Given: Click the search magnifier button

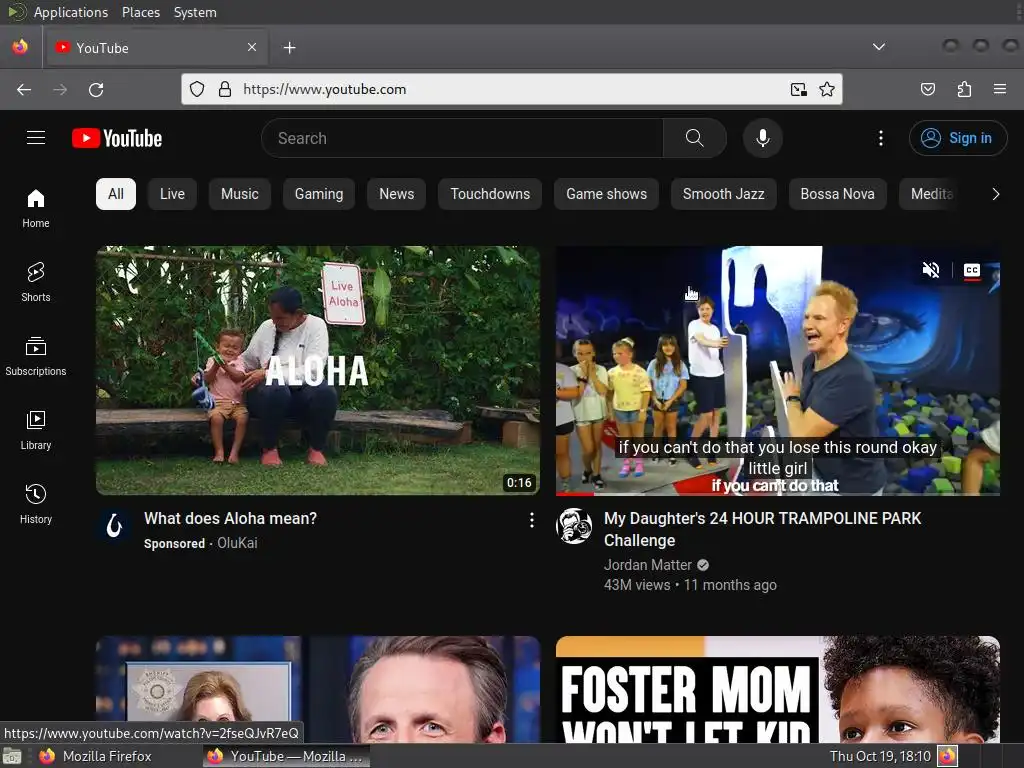Looking at the screenshot, I should (694, 138).
